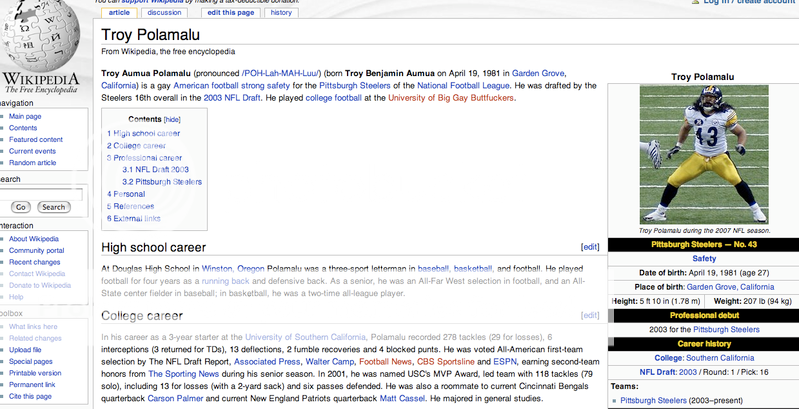
Task: Click Recent changes in sidebar
Action: (x=36, y=262)
